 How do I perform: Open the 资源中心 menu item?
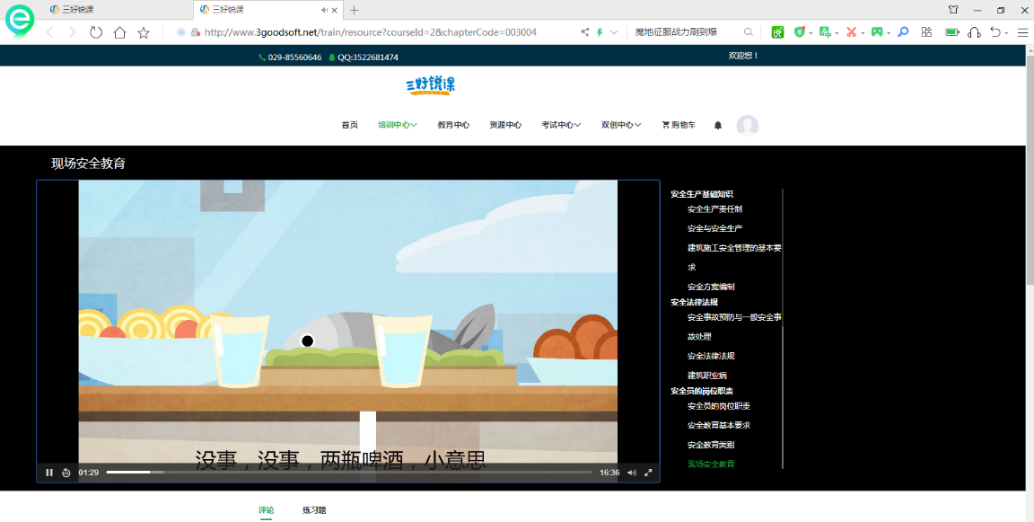click(505, 125)
